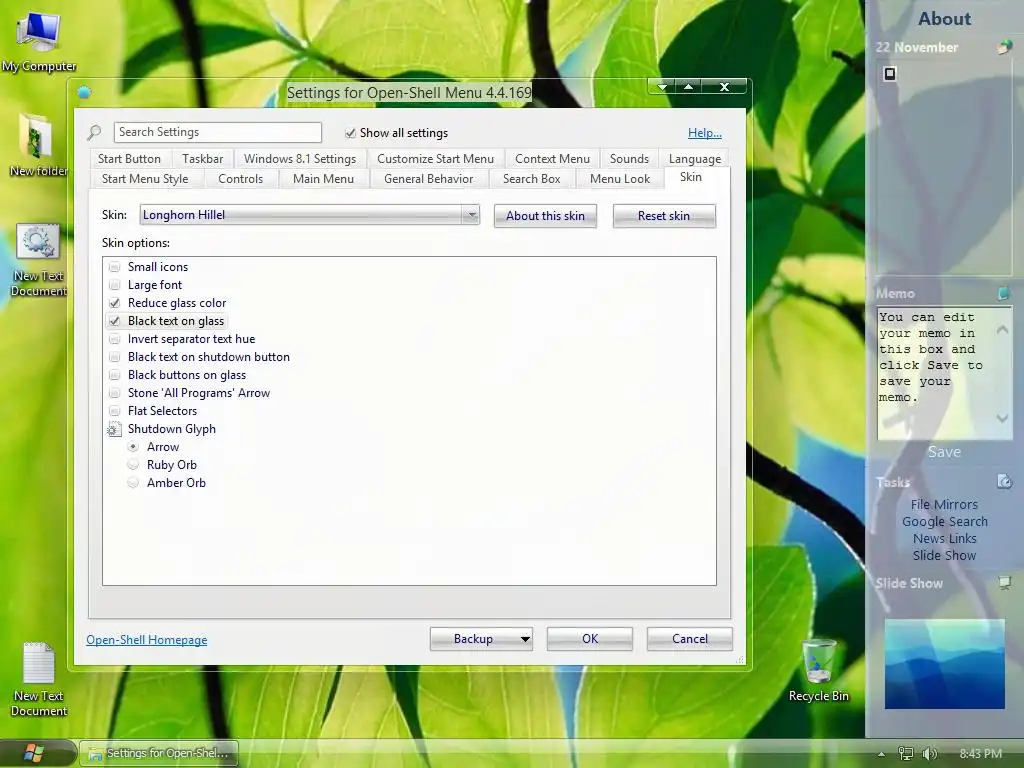Viewport: 1024px width, 768px height.
Task: Open the Sounds tab
Action: tap(630, 159)
